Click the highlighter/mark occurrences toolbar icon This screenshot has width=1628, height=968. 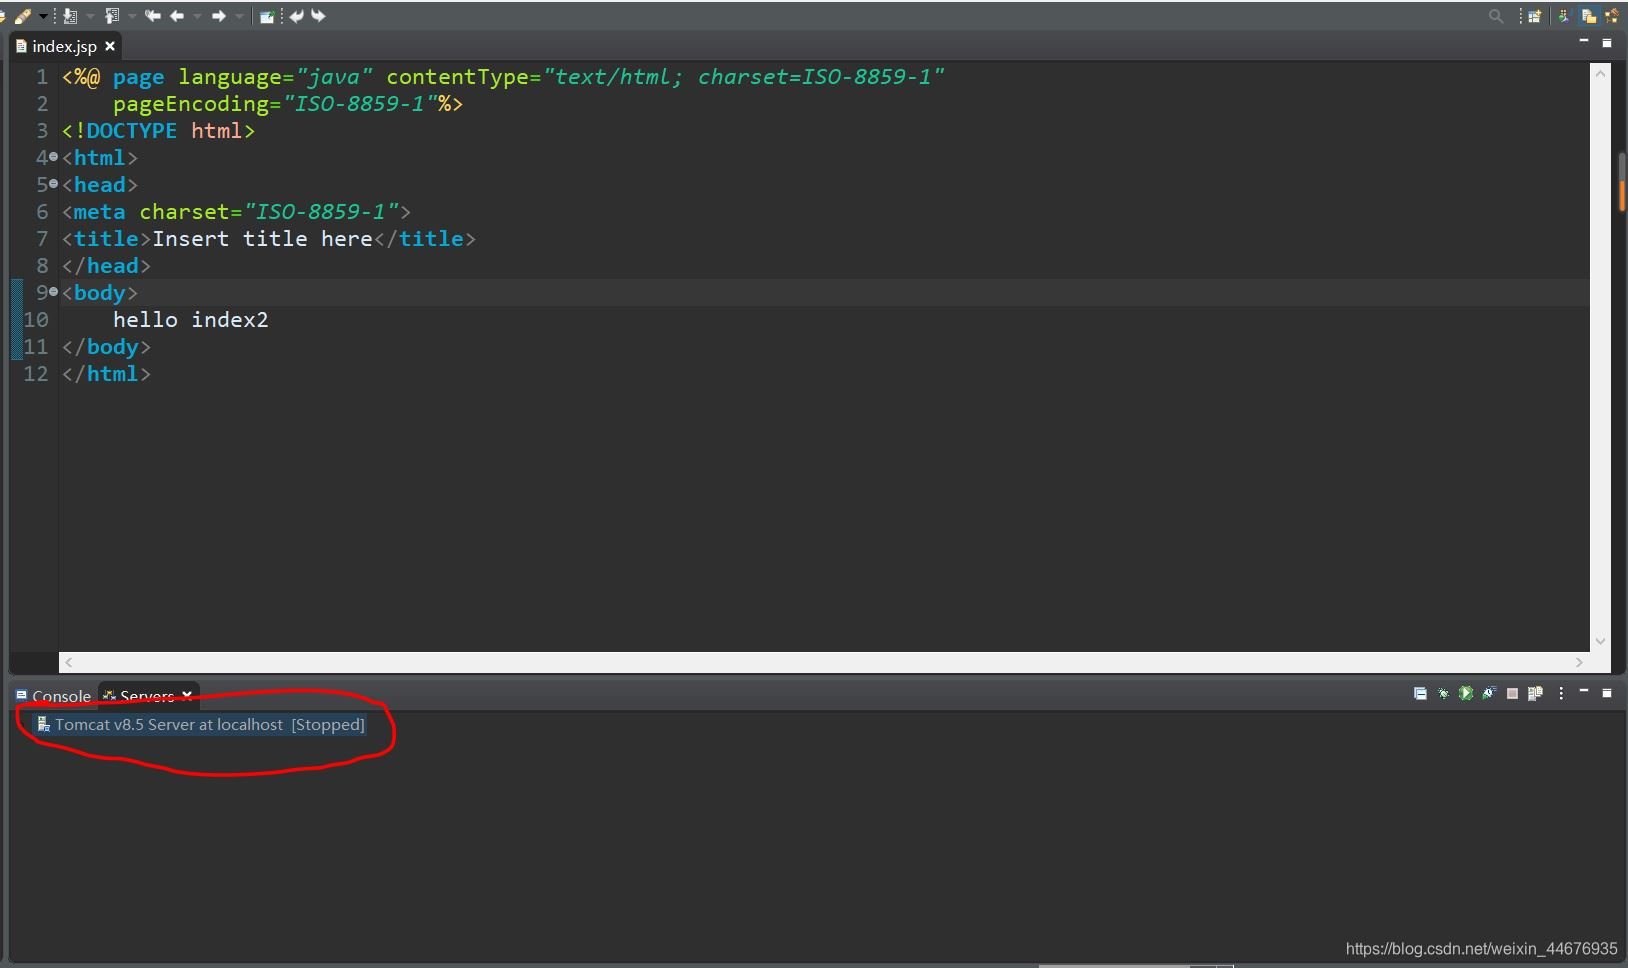[22, 16]
